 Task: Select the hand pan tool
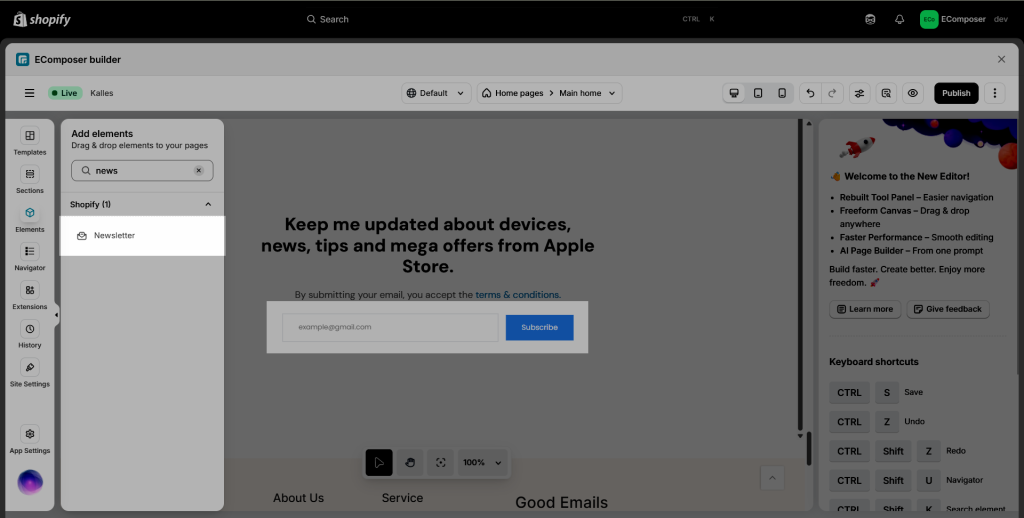click(410, 463)
